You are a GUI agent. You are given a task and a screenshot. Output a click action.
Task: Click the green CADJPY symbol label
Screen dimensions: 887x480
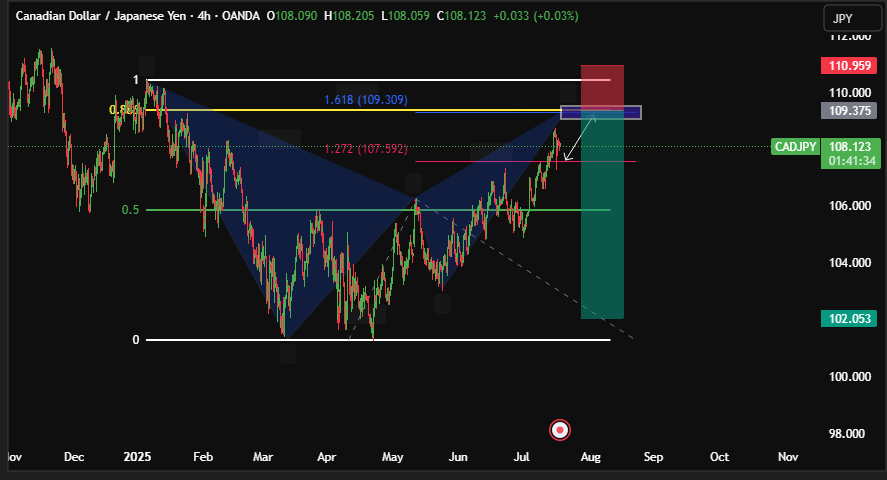point(796,147)
